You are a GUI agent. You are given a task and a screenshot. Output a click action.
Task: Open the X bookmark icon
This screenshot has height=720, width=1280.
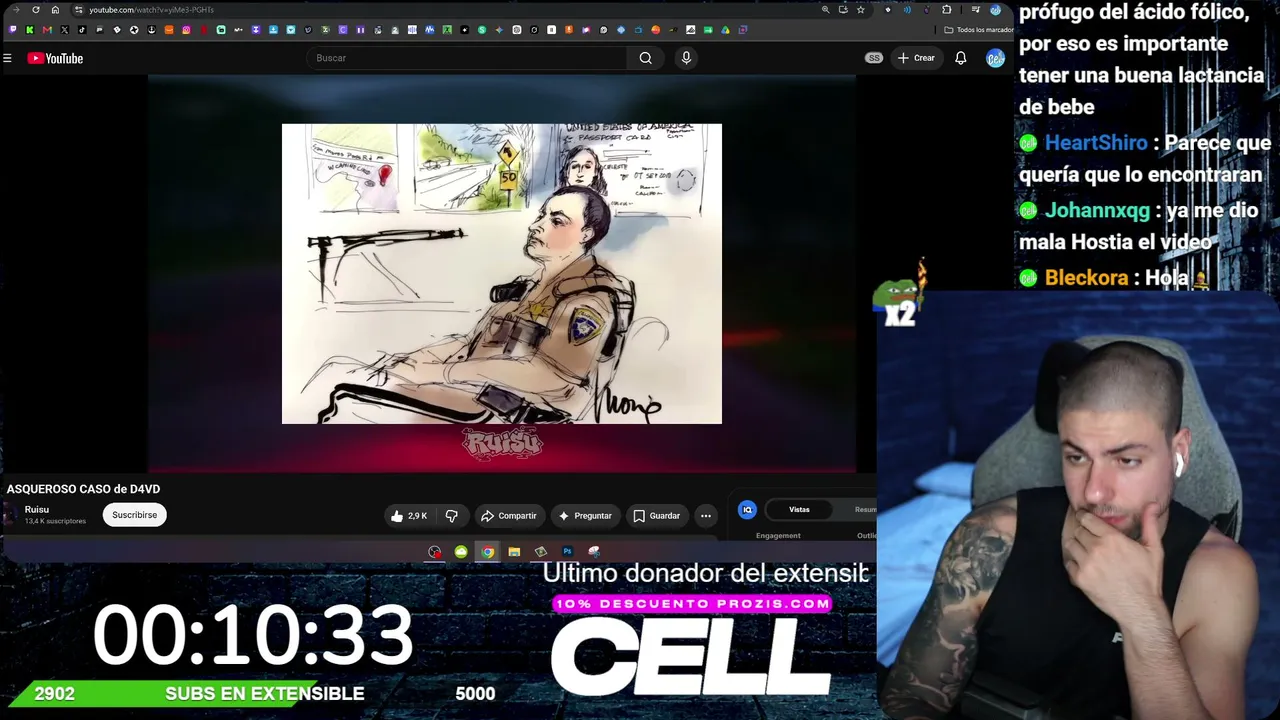pos(65,30)
